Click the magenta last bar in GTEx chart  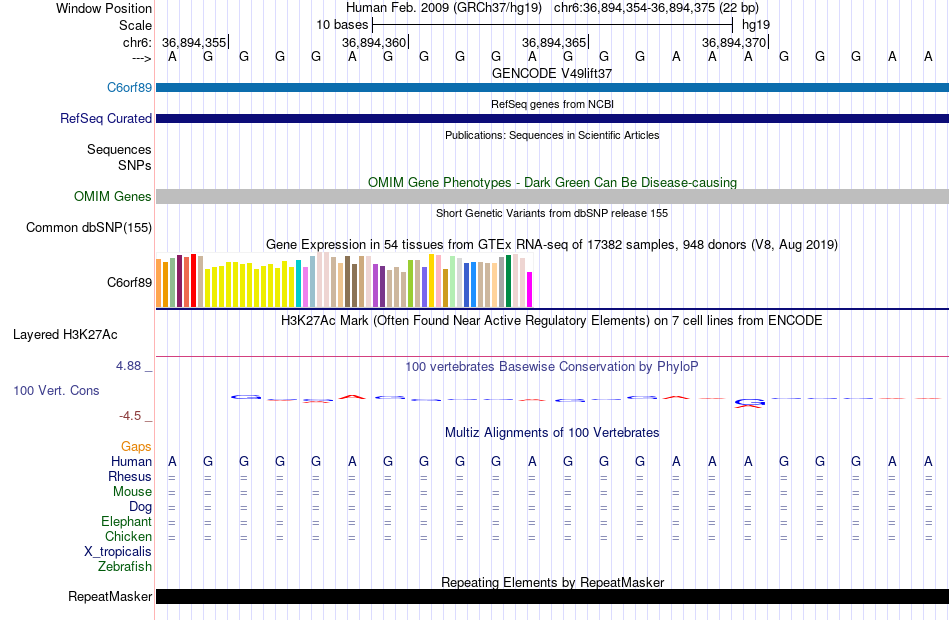[x=530, y=290]
